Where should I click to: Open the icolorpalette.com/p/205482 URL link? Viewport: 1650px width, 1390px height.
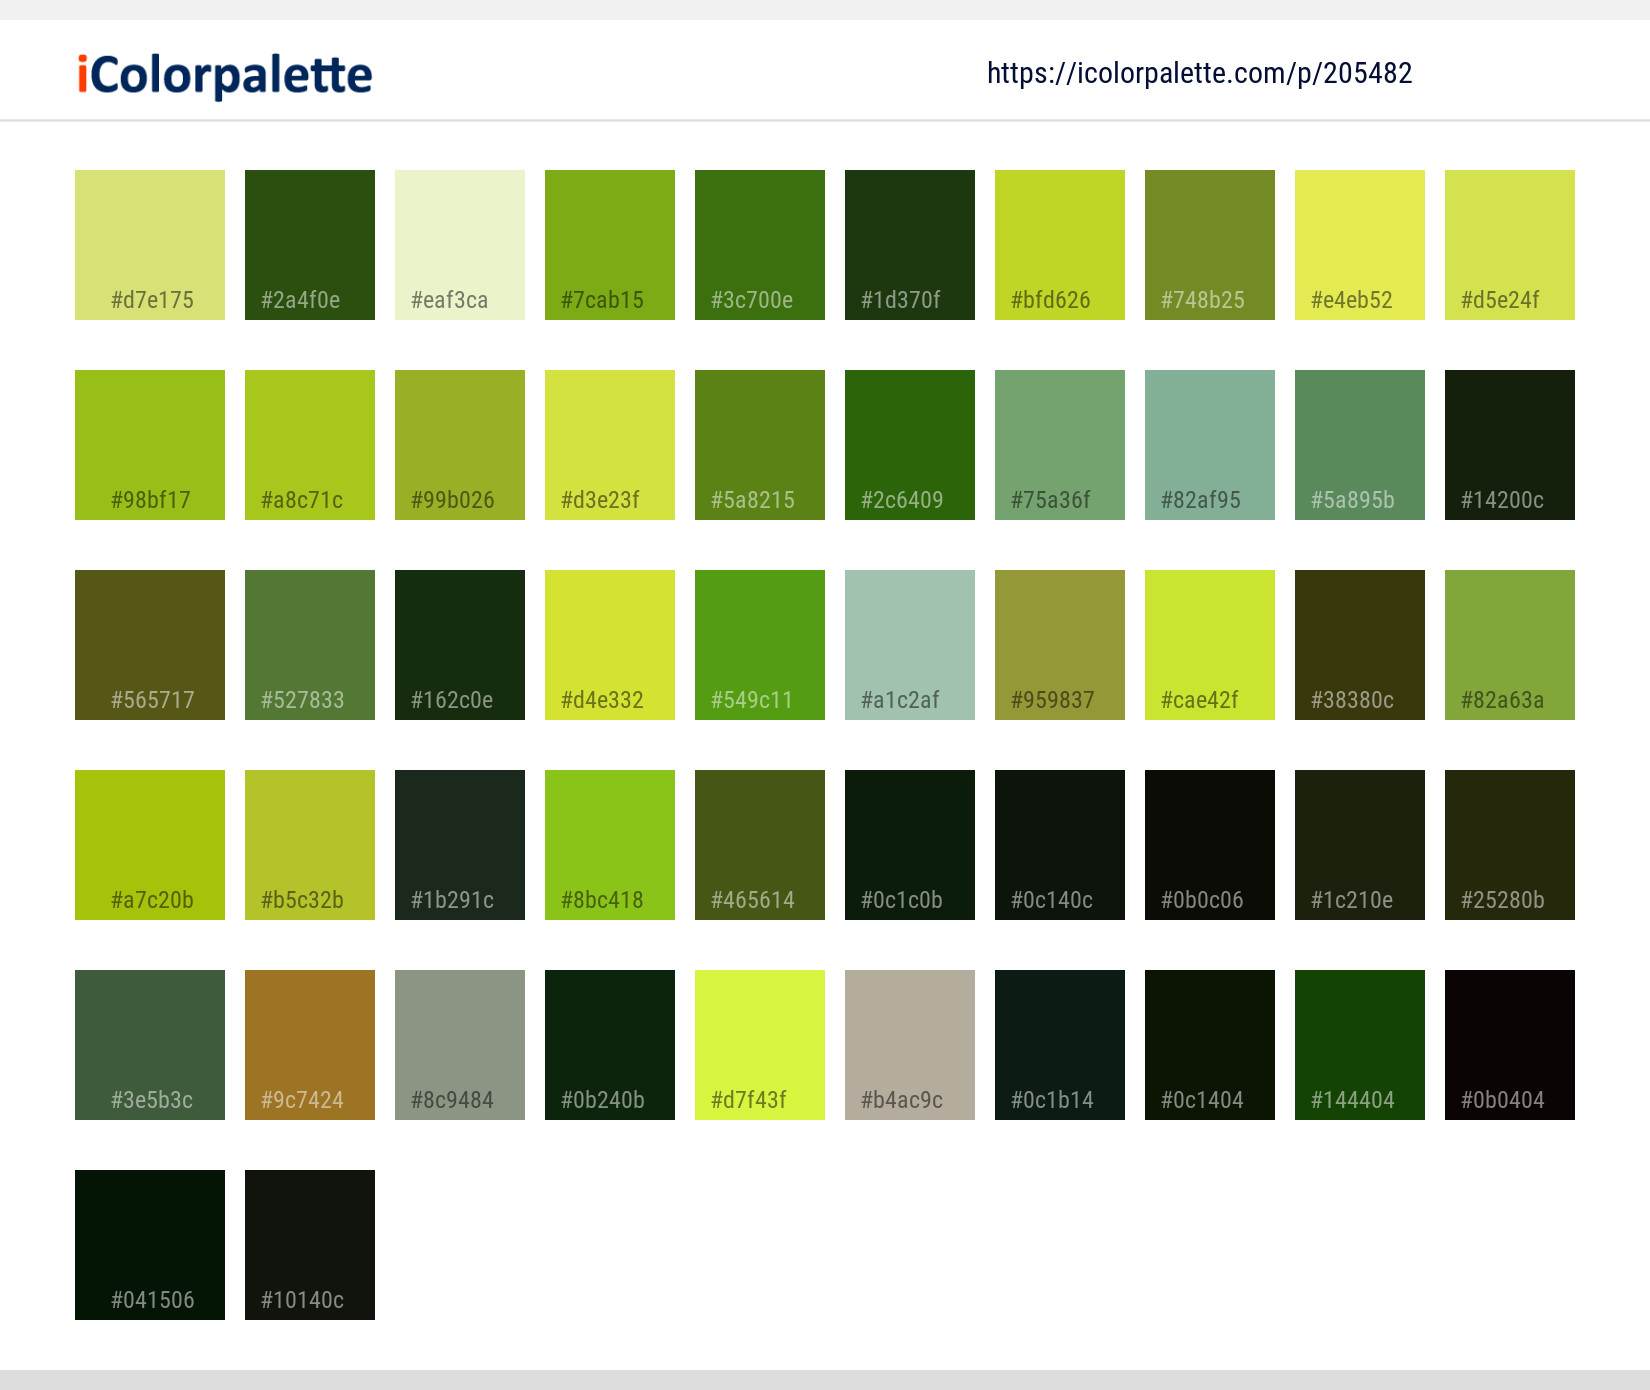1199,73
